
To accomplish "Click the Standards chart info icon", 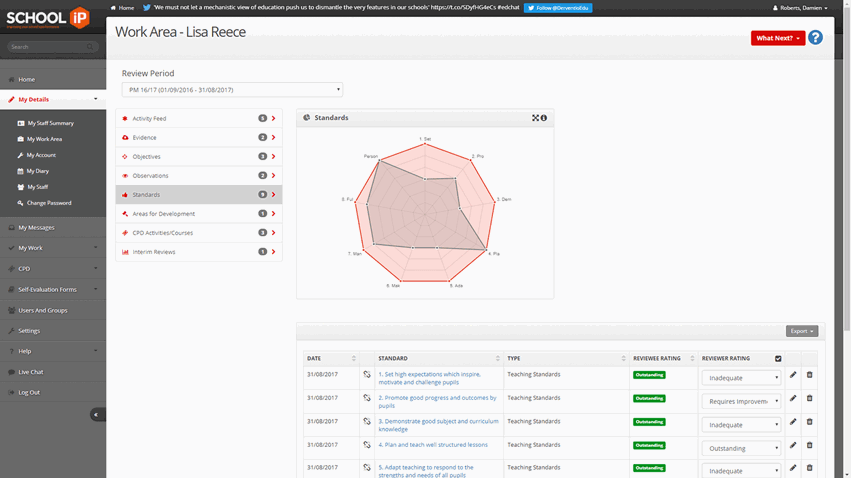I will coord(544,118).
